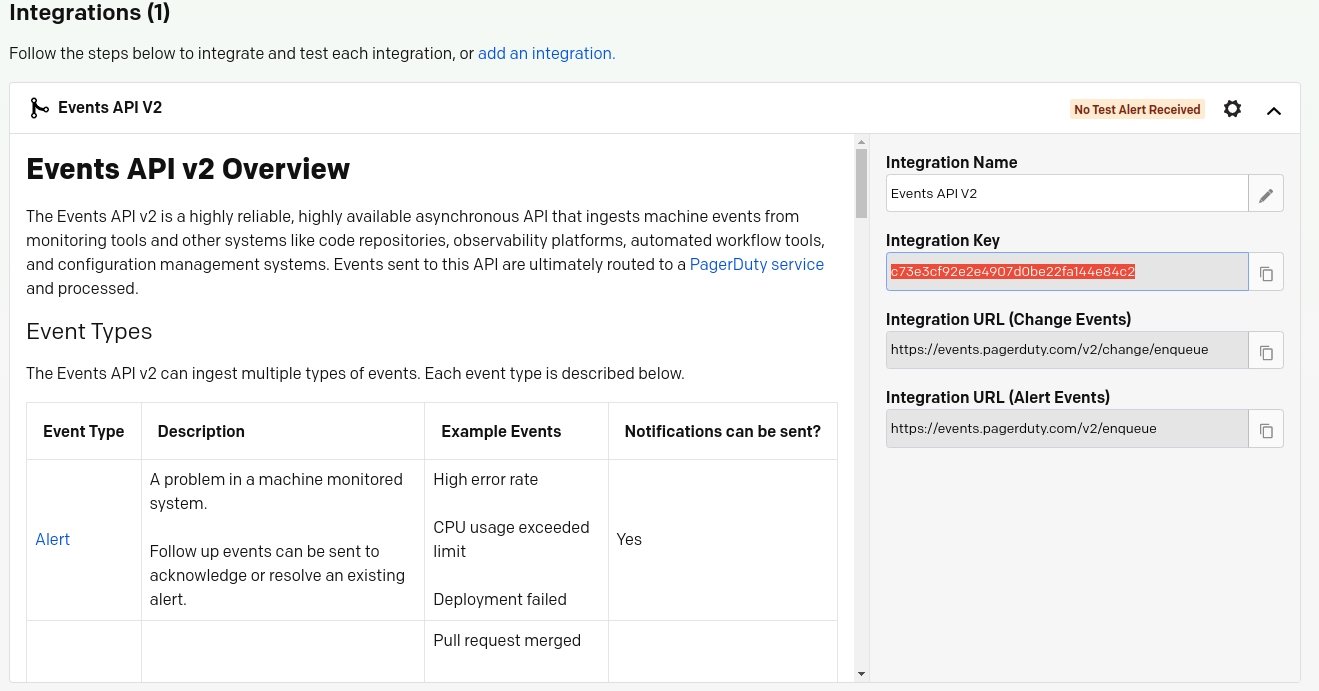The height and width of the screenshot is (691, 1319).
Task: Click the Description column header
Action: click(x=201, y=432)
